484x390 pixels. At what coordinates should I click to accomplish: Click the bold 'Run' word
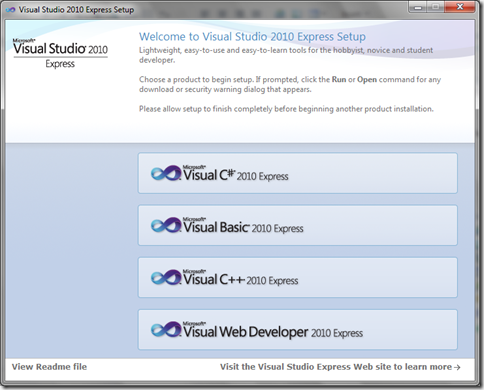pos(339,80)
